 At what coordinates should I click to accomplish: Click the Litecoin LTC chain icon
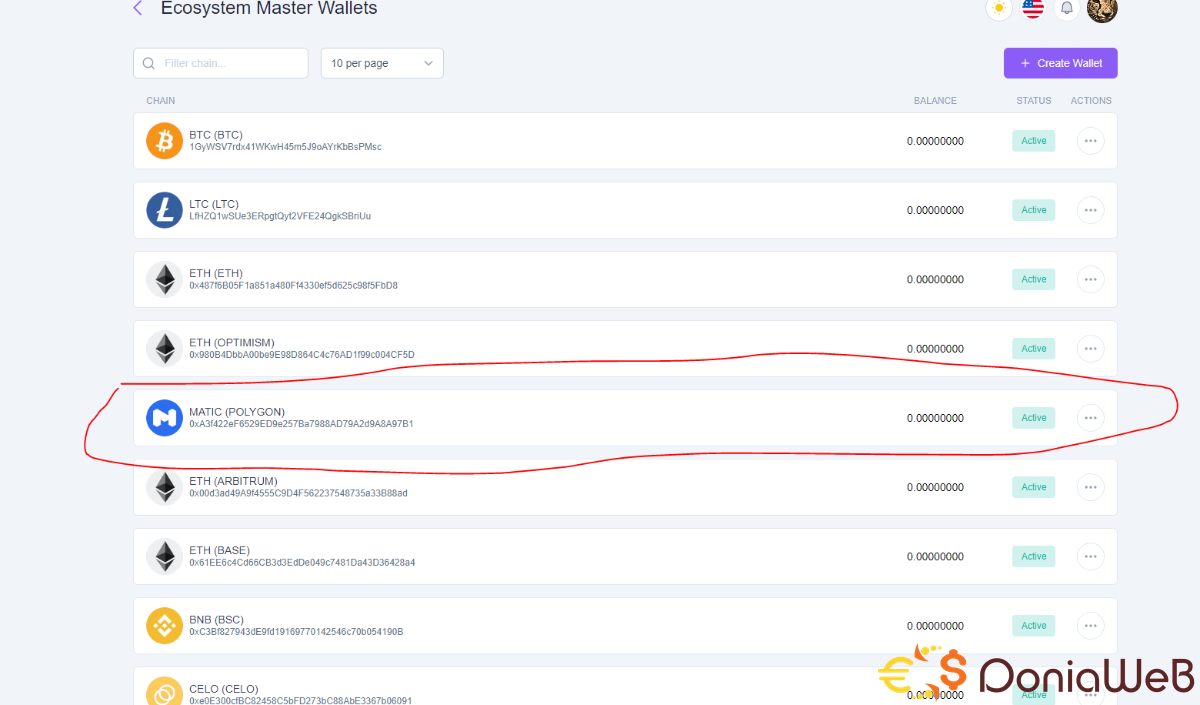pos(165,210)
